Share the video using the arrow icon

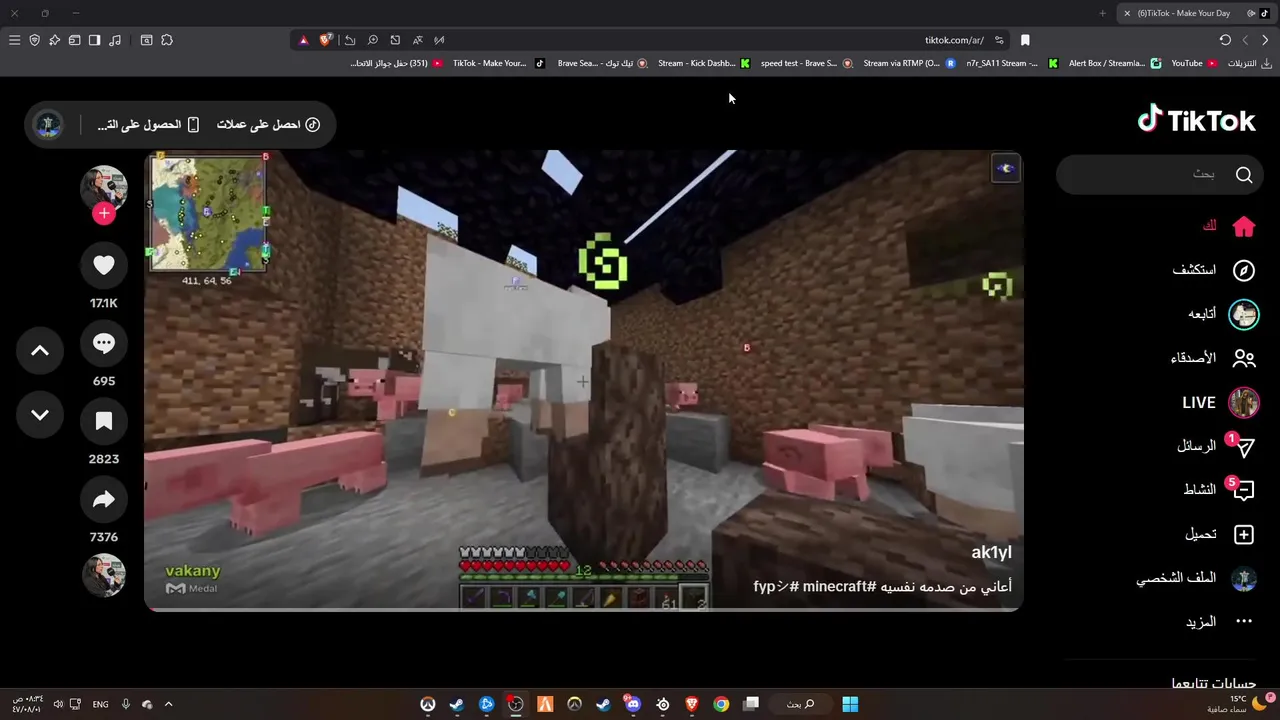coord(104,499)
